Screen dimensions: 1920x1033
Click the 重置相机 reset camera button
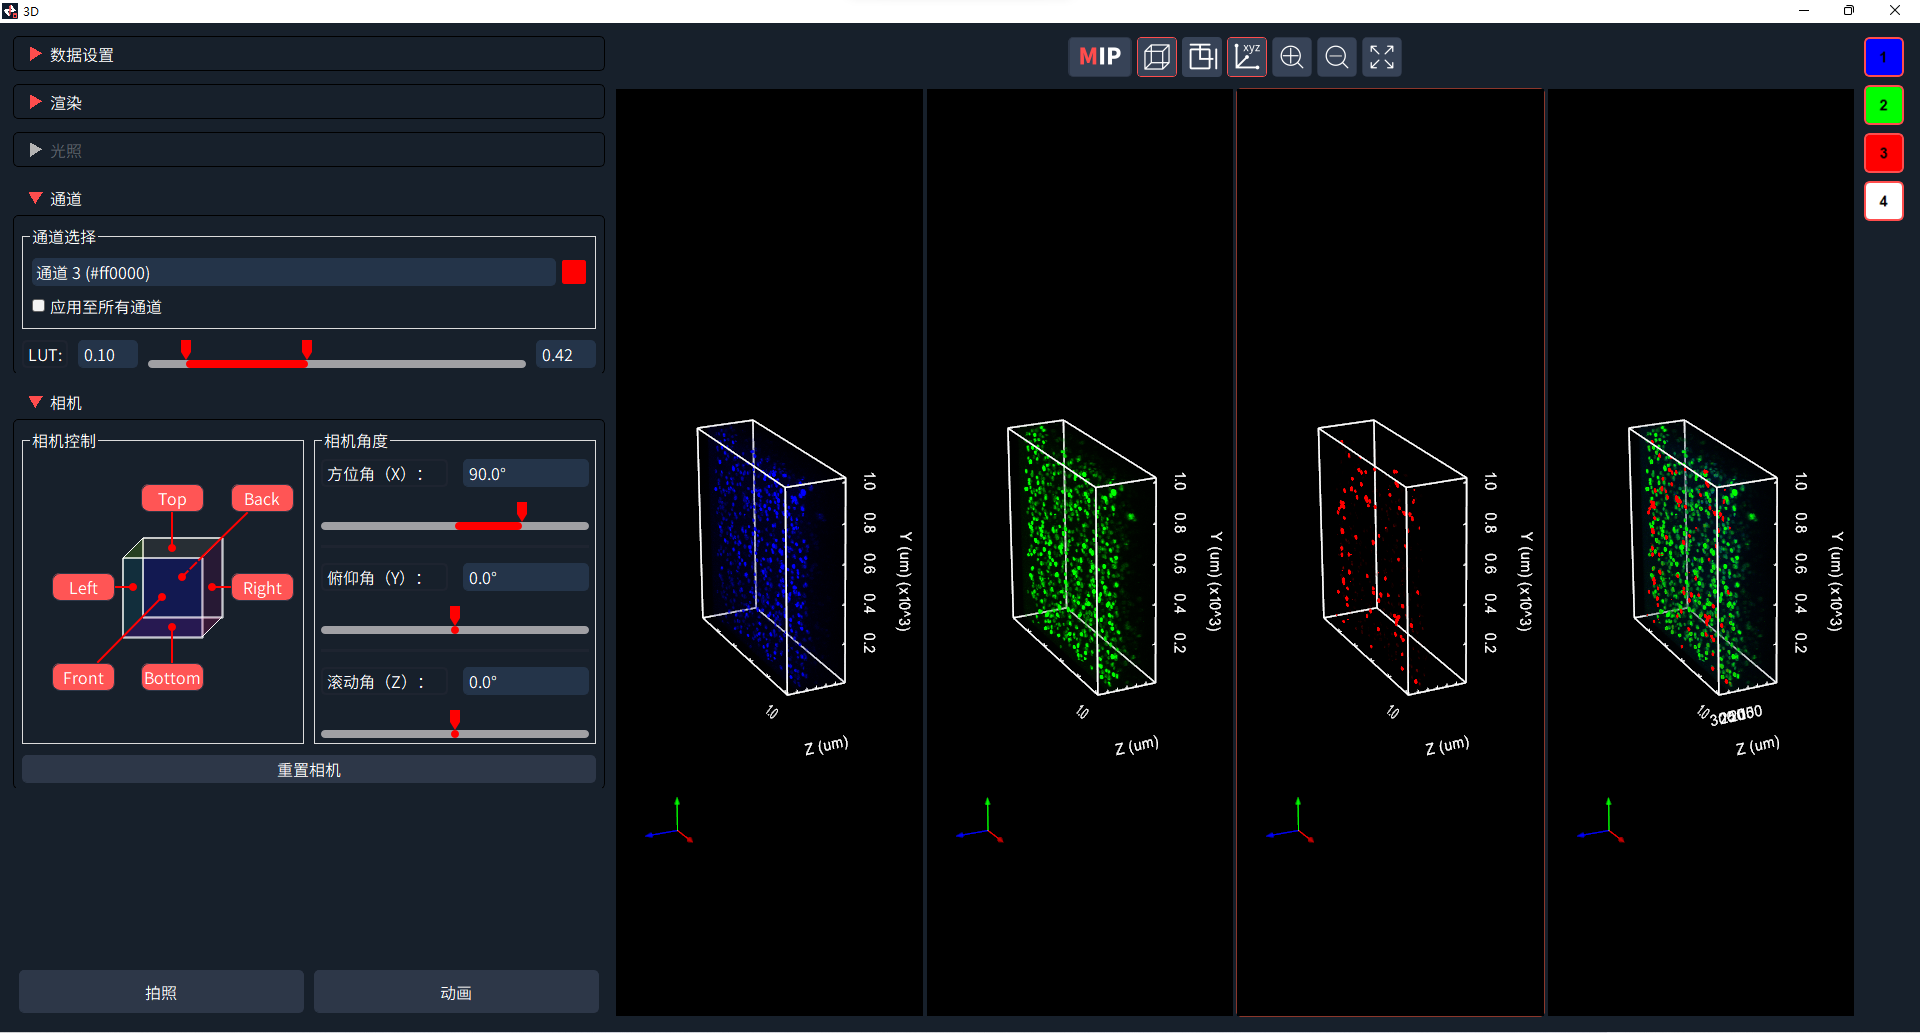point(309,770)
